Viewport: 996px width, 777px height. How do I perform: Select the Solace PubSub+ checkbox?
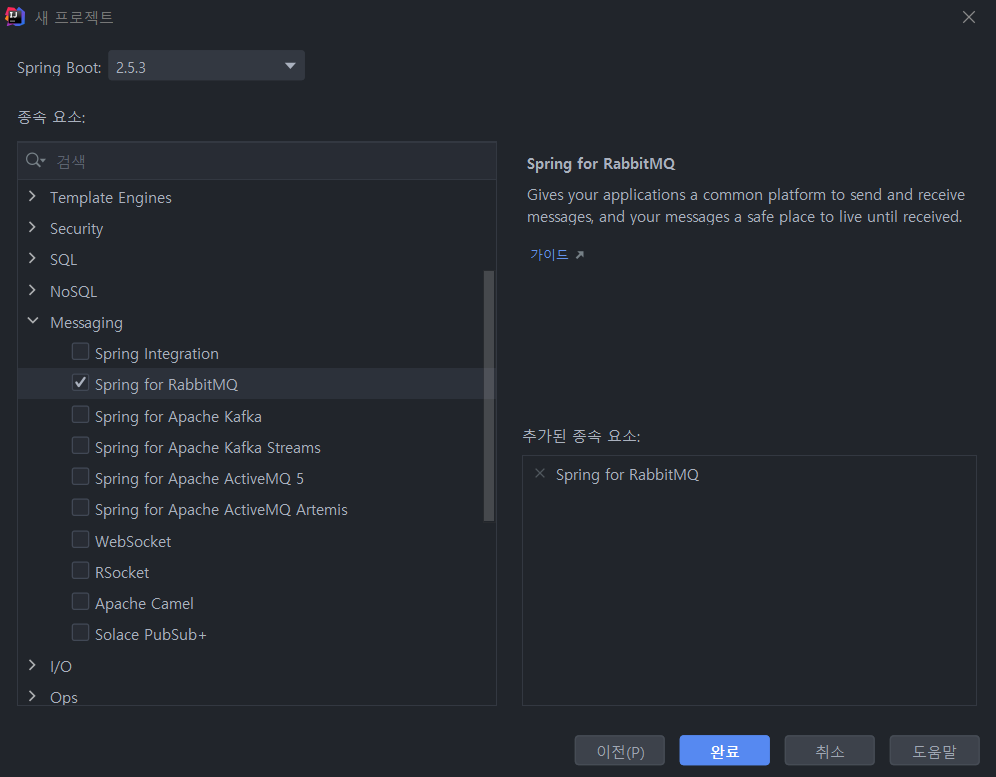81,633
